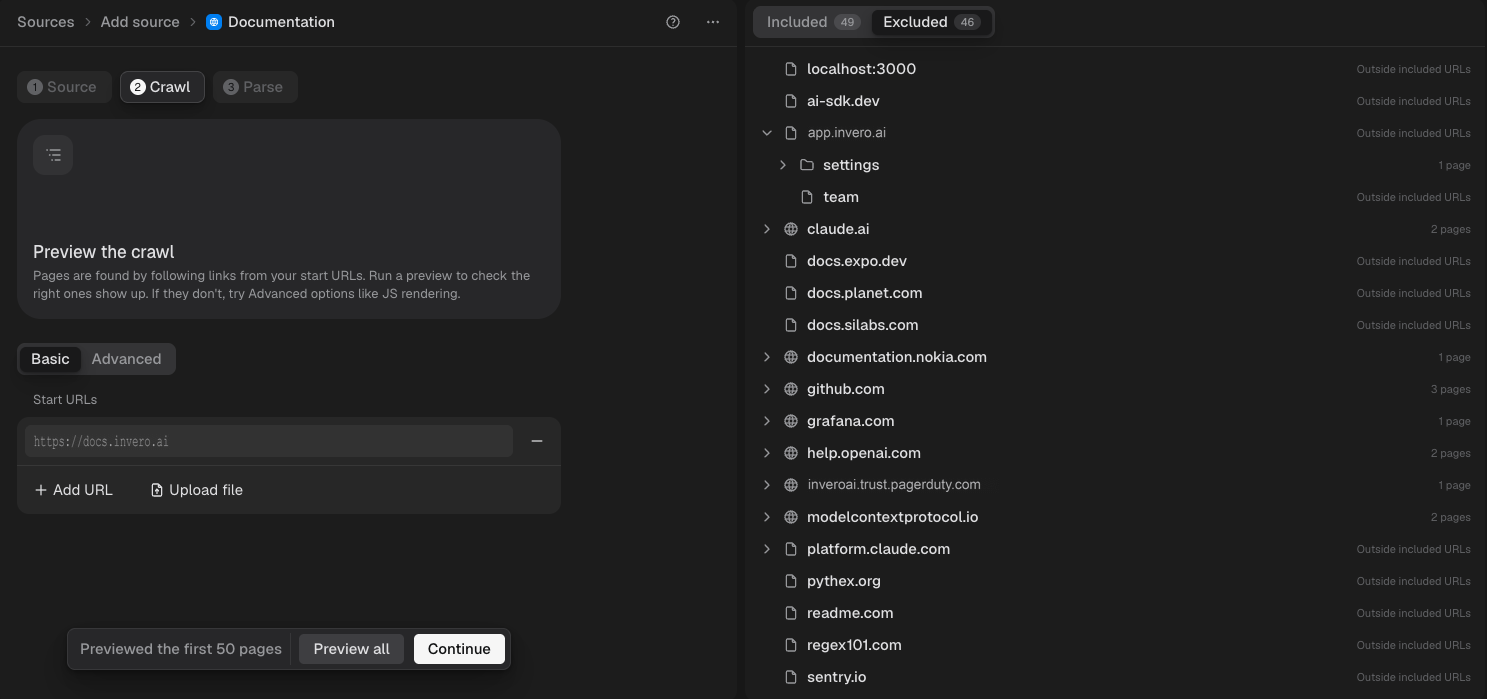Screen dimensions: 1487x699
Task: Click the 'Preview the crawl' heading
Action: click(104, 252)
